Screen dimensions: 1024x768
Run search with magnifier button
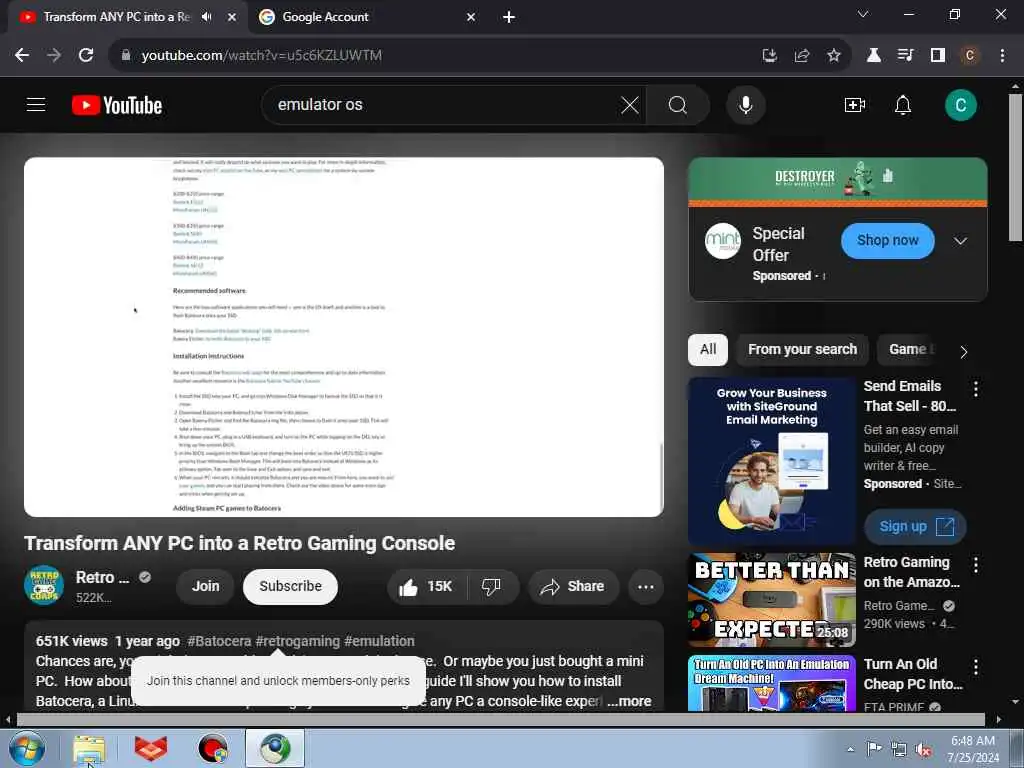pyautogui.click(x=678, y=105)
